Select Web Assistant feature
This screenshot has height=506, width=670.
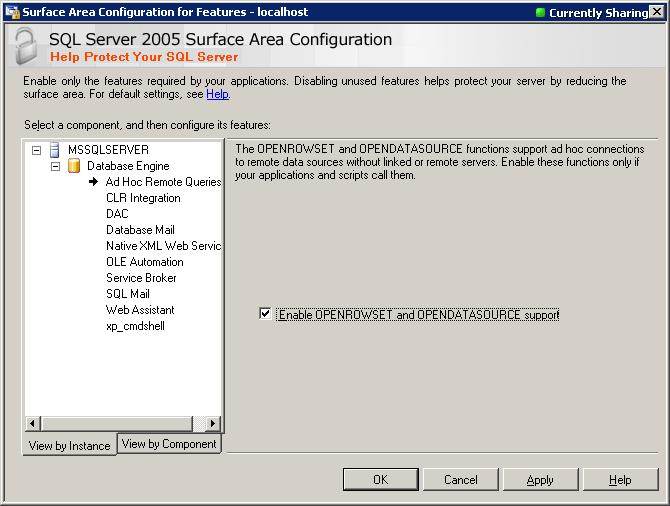tap(140, 310)
